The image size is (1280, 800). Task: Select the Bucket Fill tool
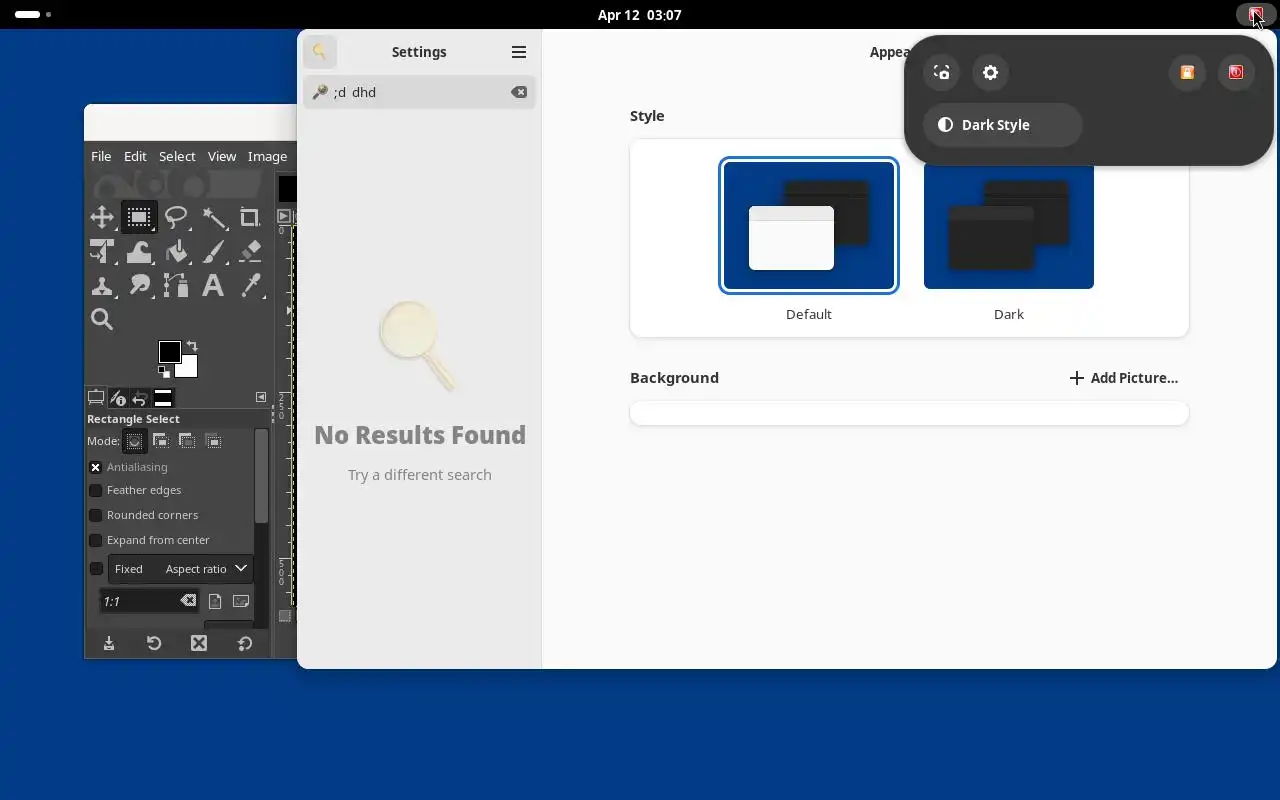[x=176, y=251]
